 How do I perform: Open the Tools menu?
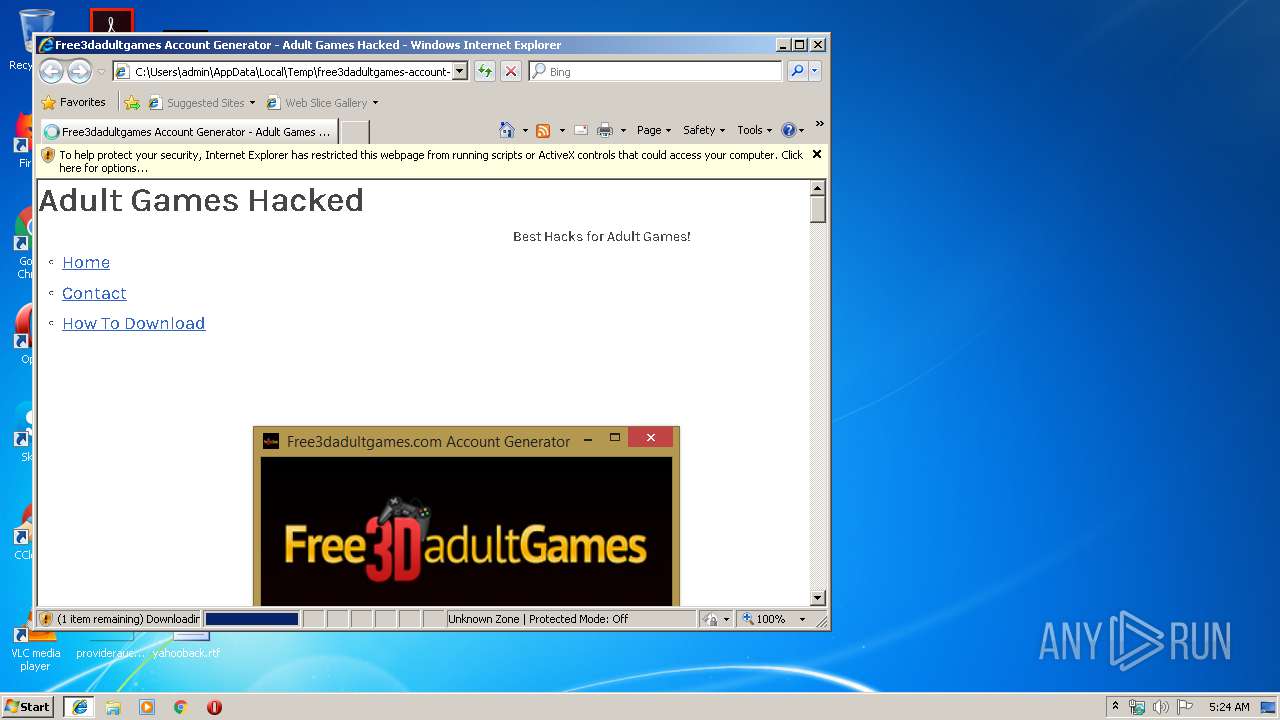(755, 130)
